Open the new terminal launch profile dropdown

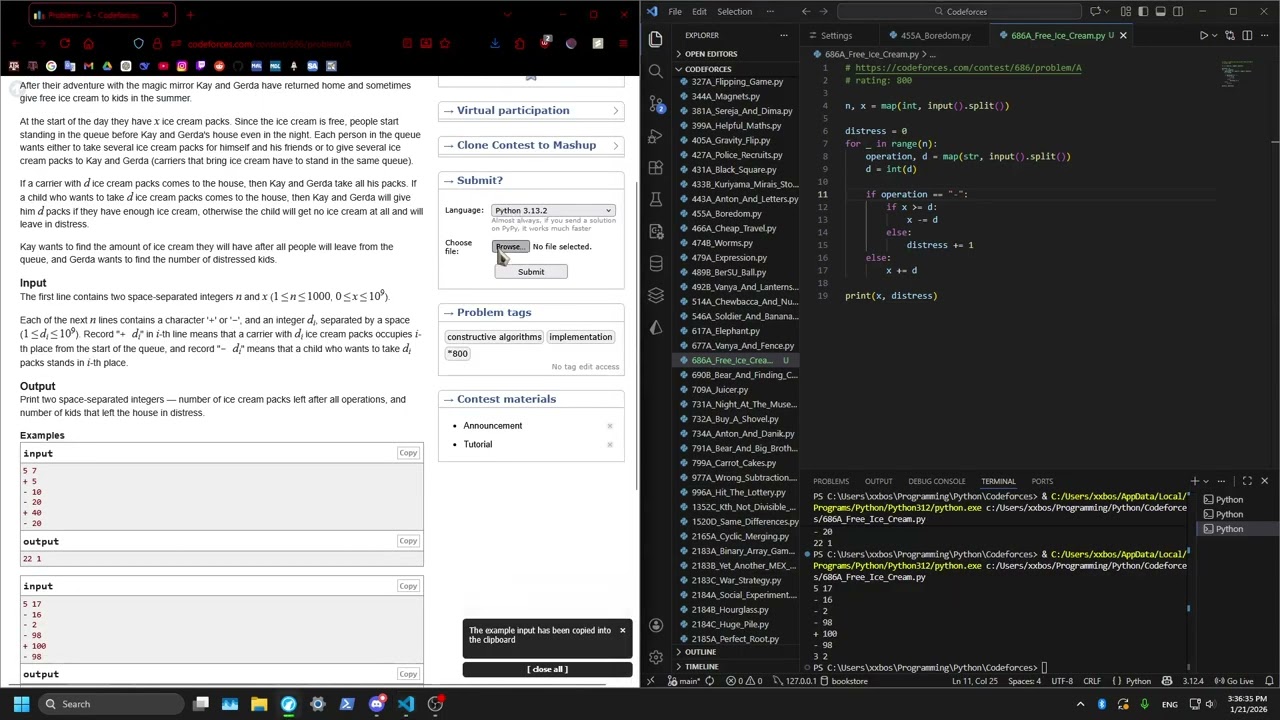pyautogui.click(x=1206, y=482)
